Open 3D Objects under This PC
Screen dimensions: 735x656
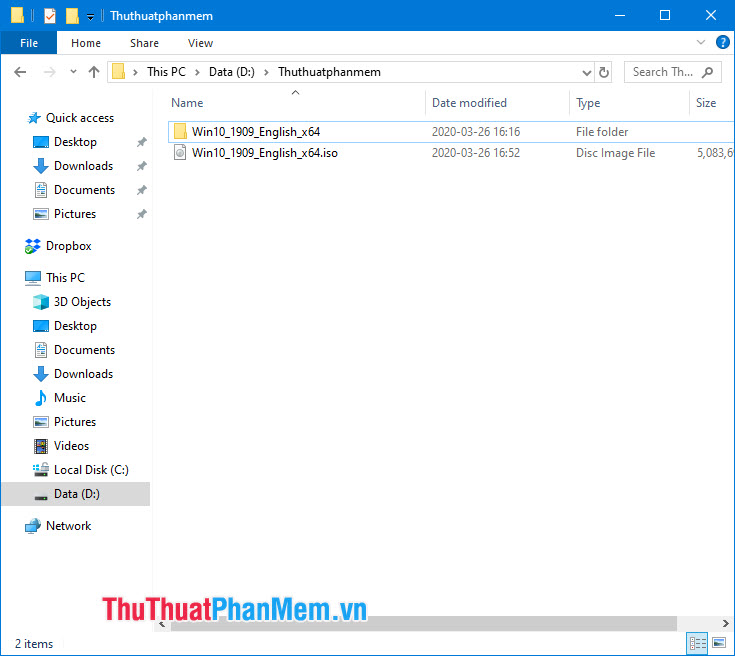coord(82,302)
